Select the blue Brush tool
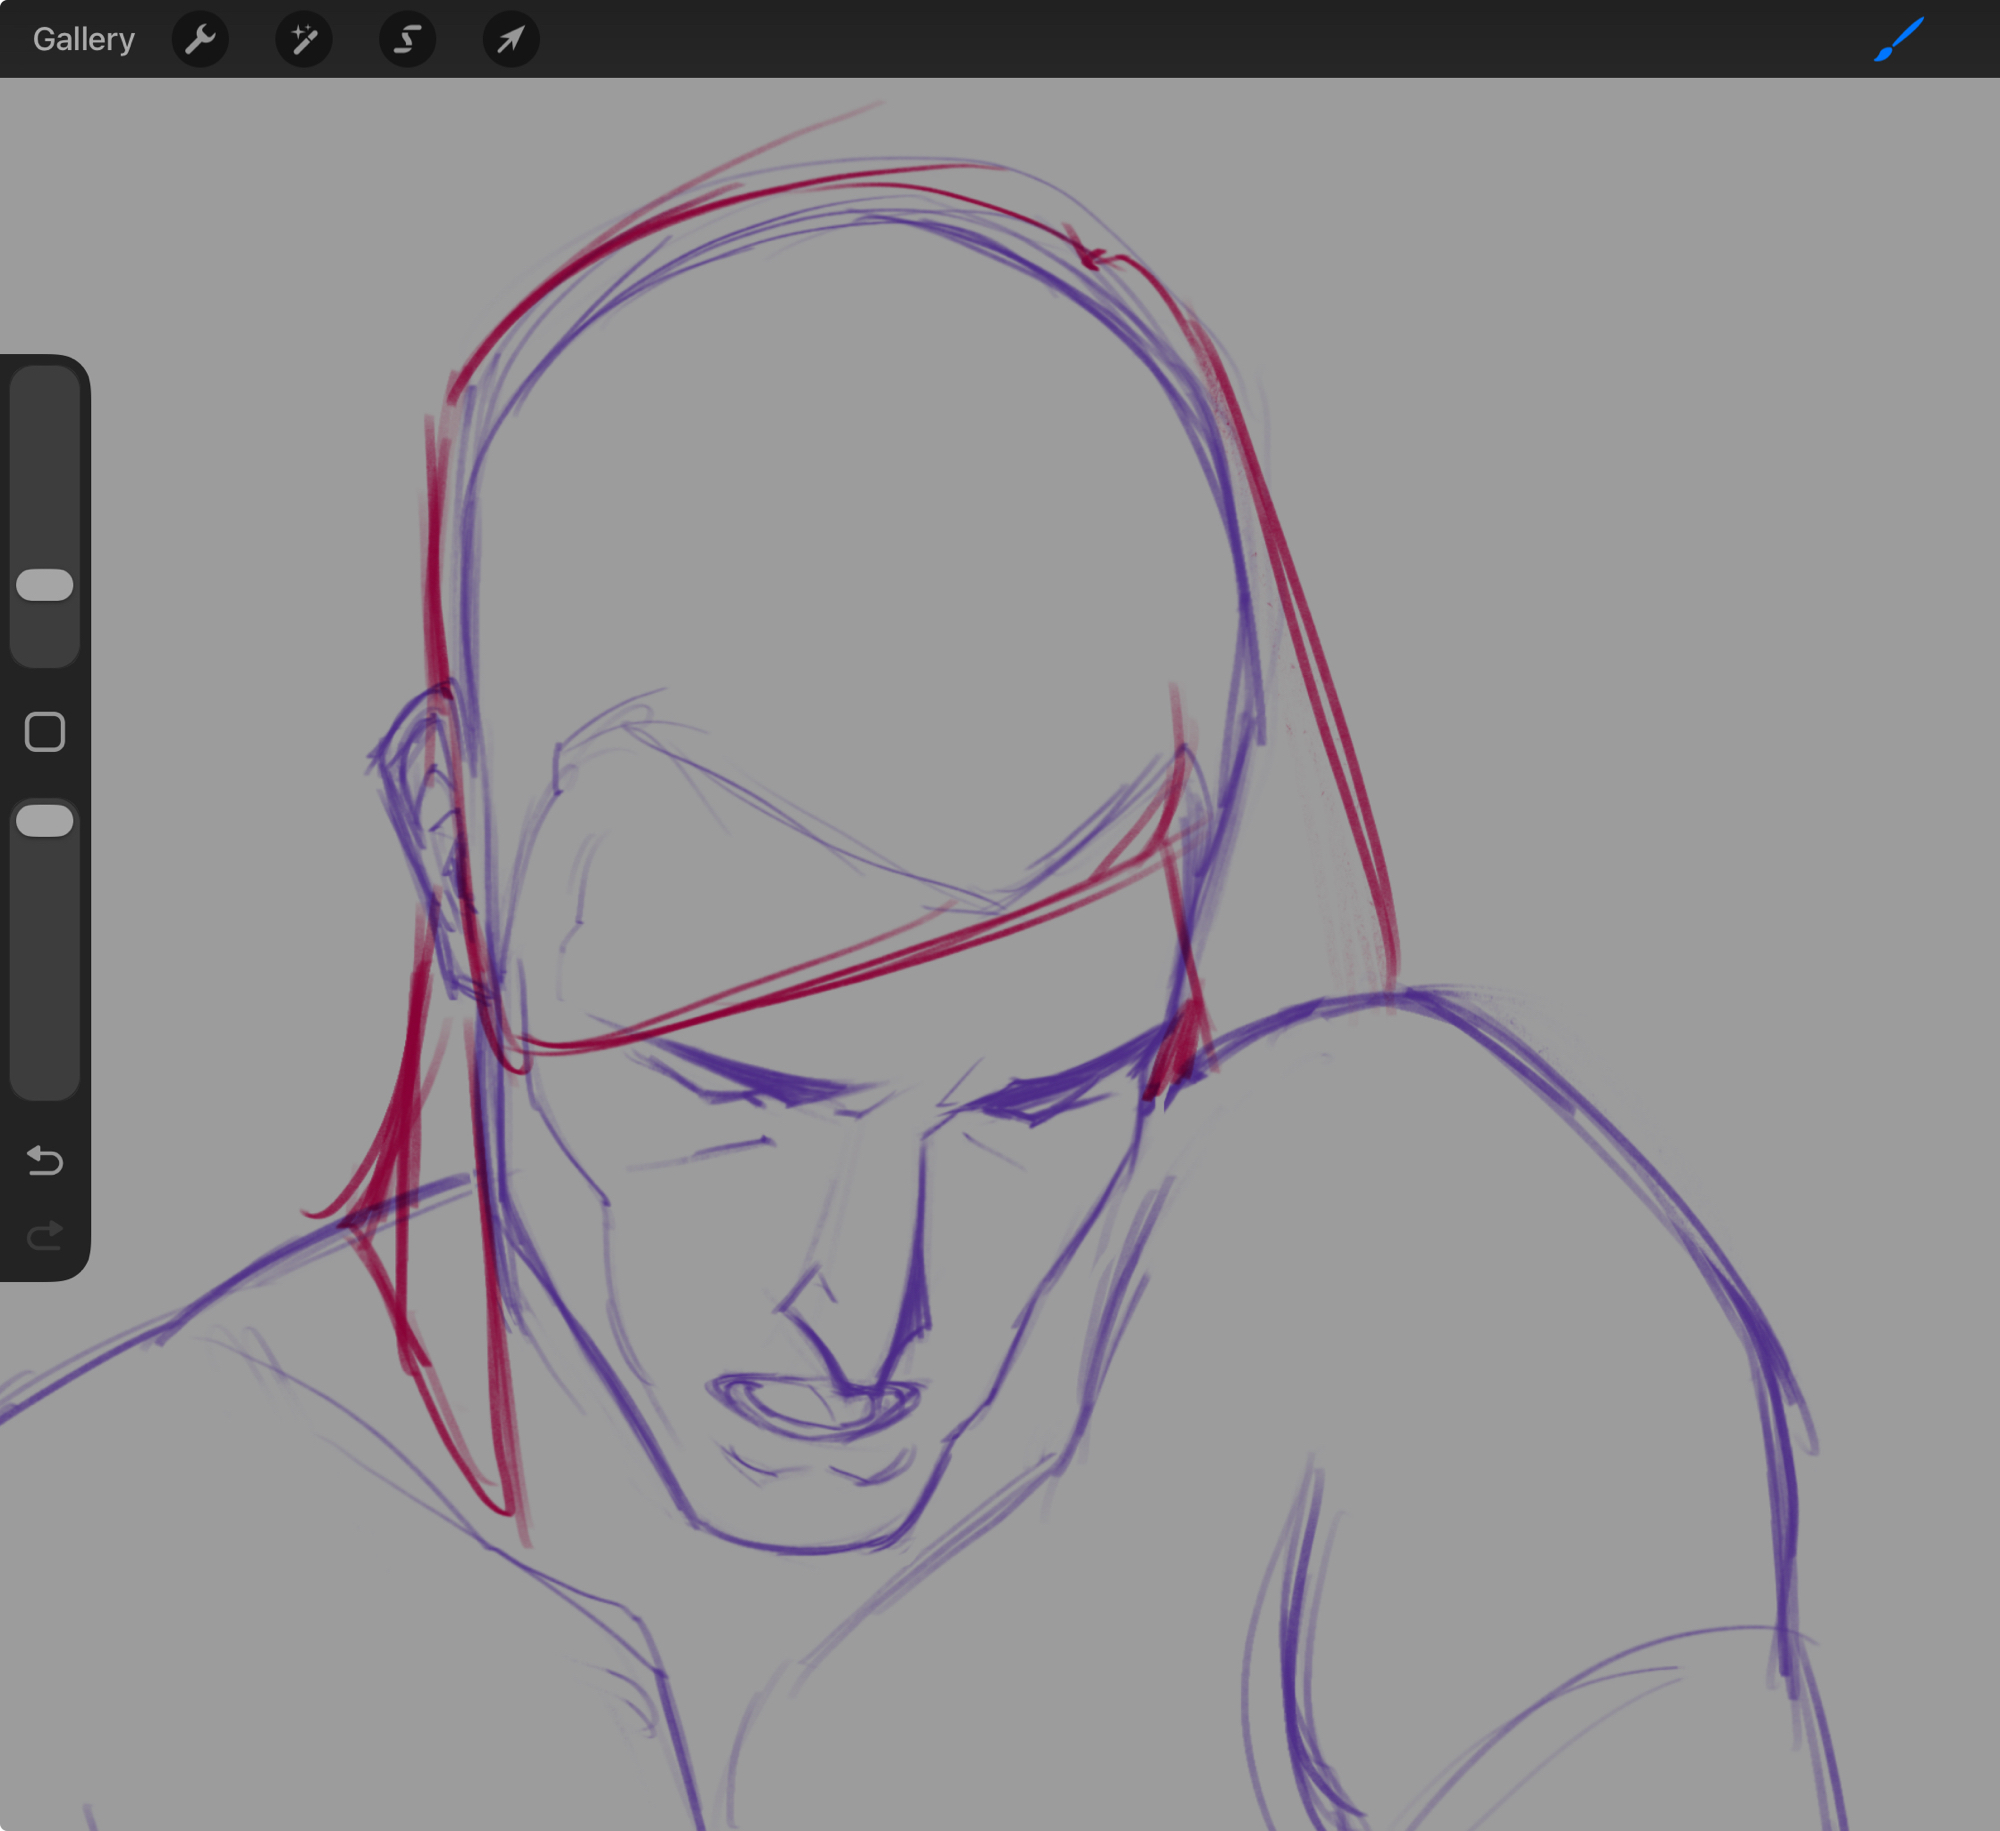This screenshot has height=1831, width=2000. tap(1897, 39)
